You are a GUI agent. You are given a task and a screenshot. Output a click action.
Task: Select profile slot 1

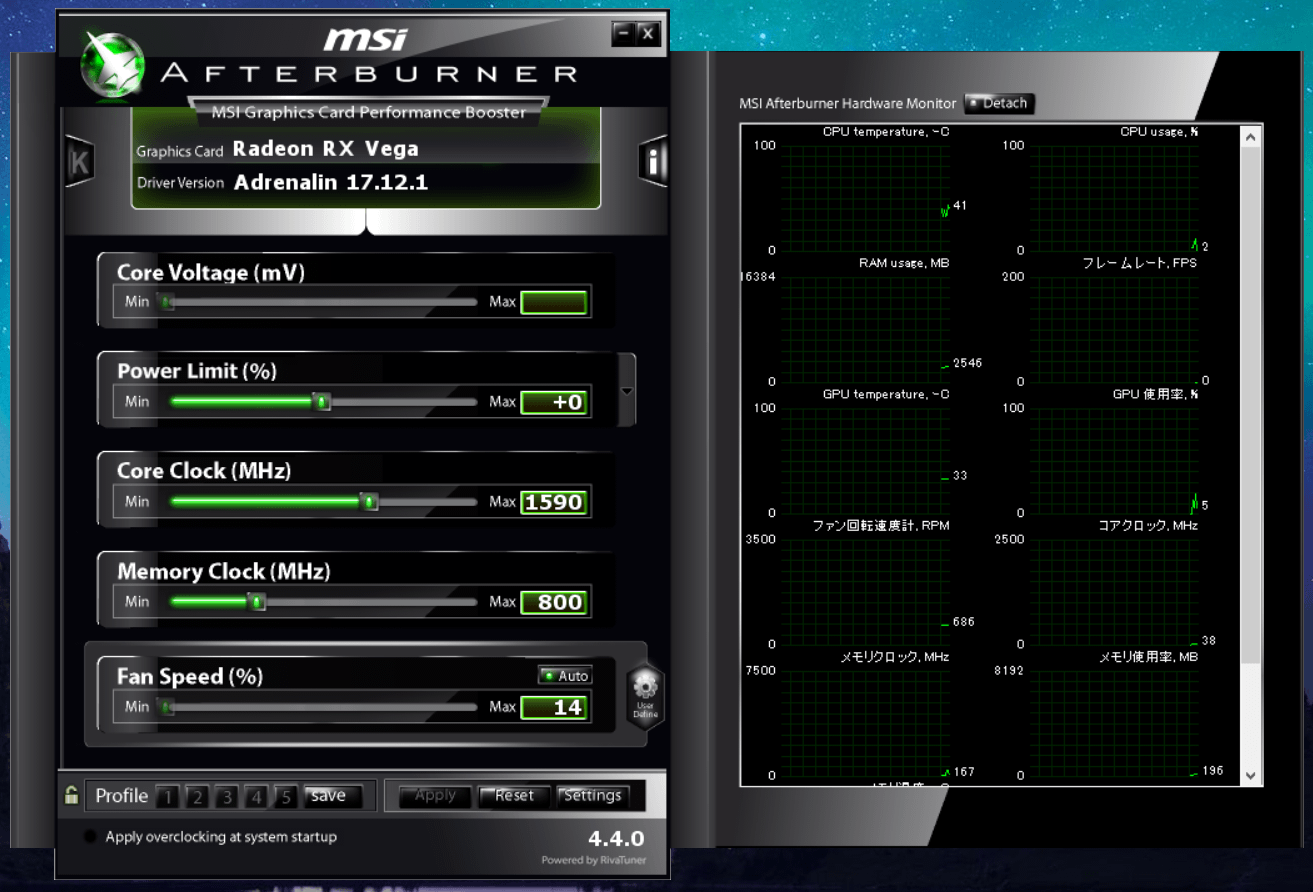point(168,797)
